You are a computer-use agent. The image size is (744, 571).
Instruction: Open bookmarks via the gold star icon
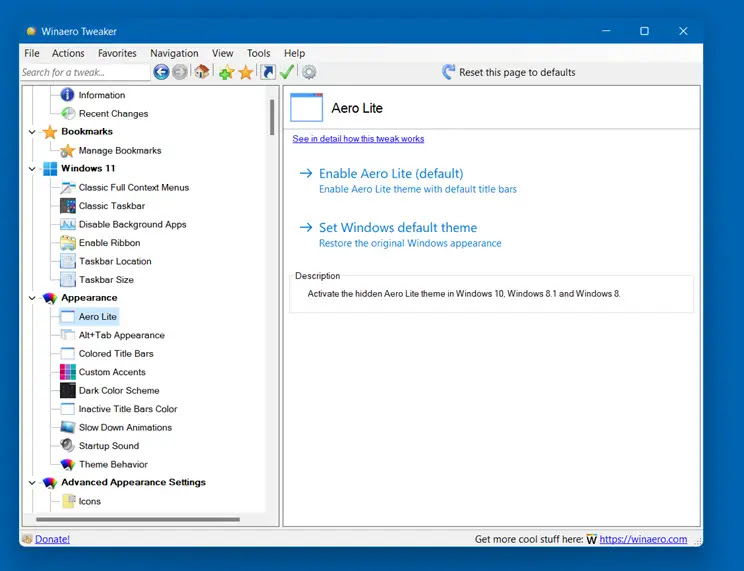[x=246, y=72]
